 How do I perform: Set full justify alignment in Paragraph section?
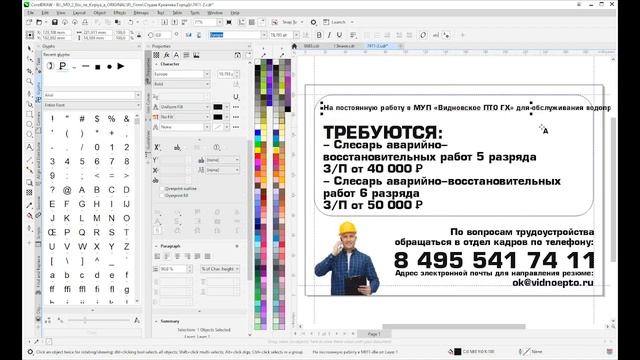point(198,256)
